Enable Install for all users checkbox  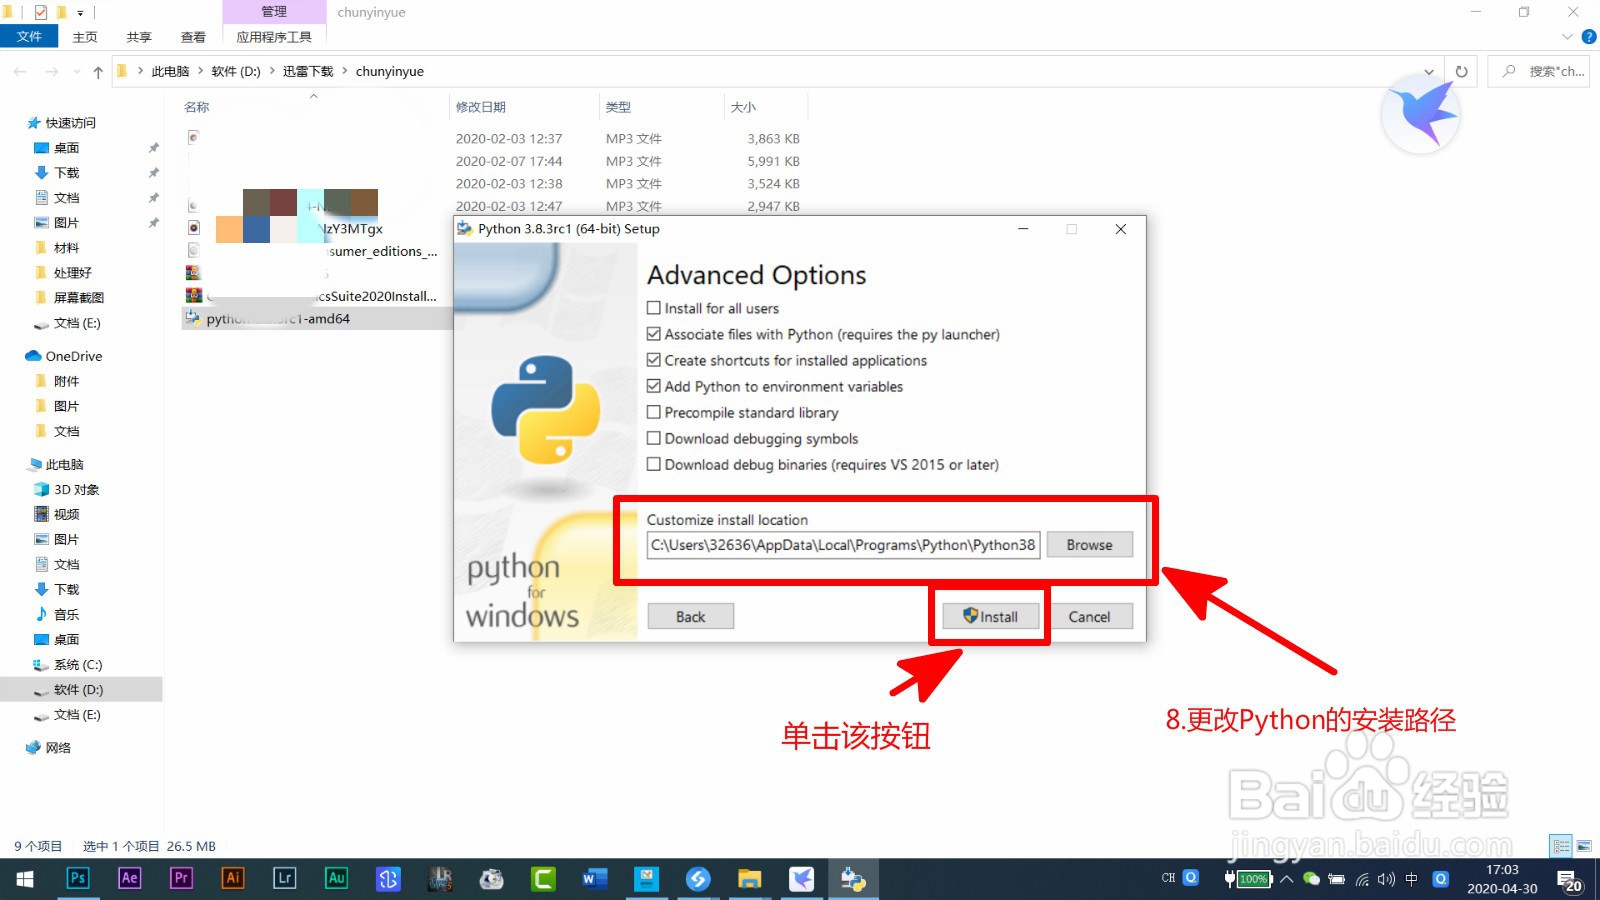(654, 308)
